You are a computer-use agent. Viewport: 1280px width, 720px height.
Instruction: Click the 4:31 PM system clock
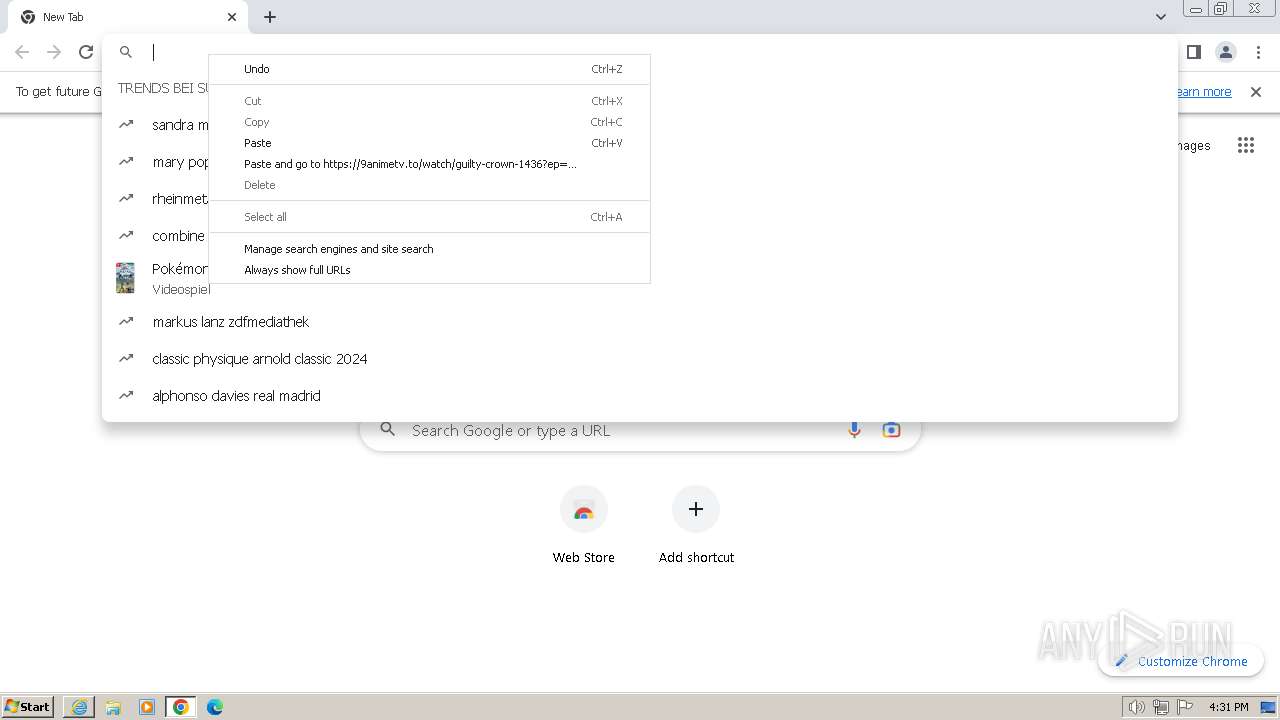click(x=1228, y=707)
